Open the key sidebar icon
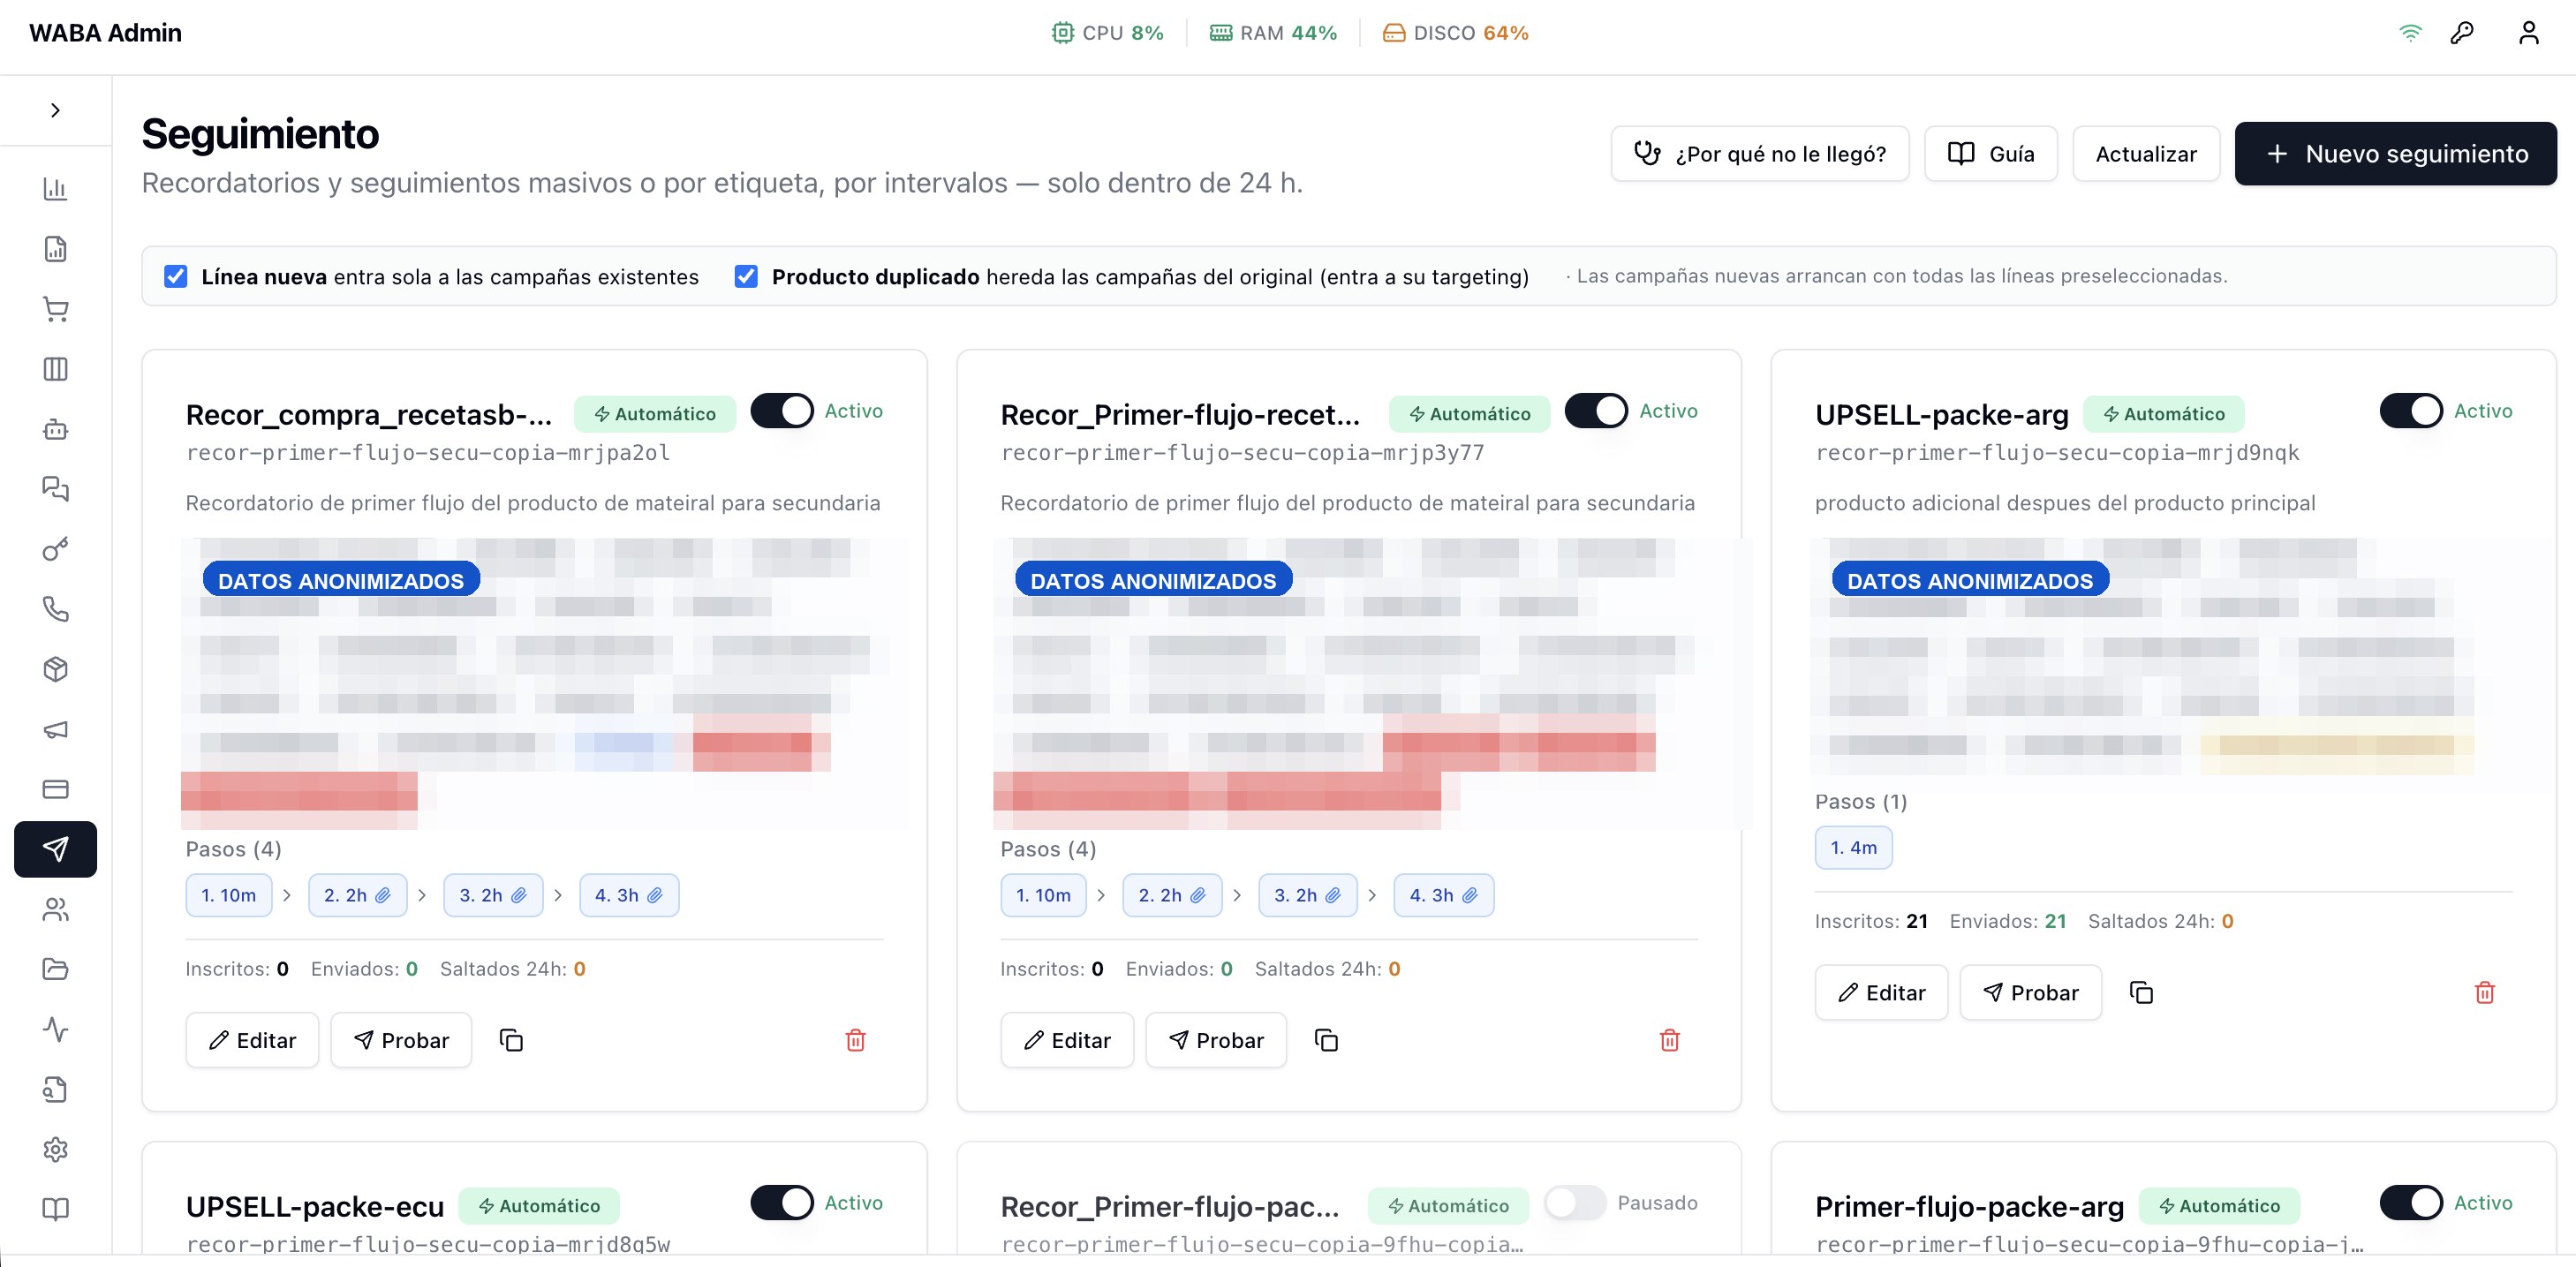 point(55,549)
